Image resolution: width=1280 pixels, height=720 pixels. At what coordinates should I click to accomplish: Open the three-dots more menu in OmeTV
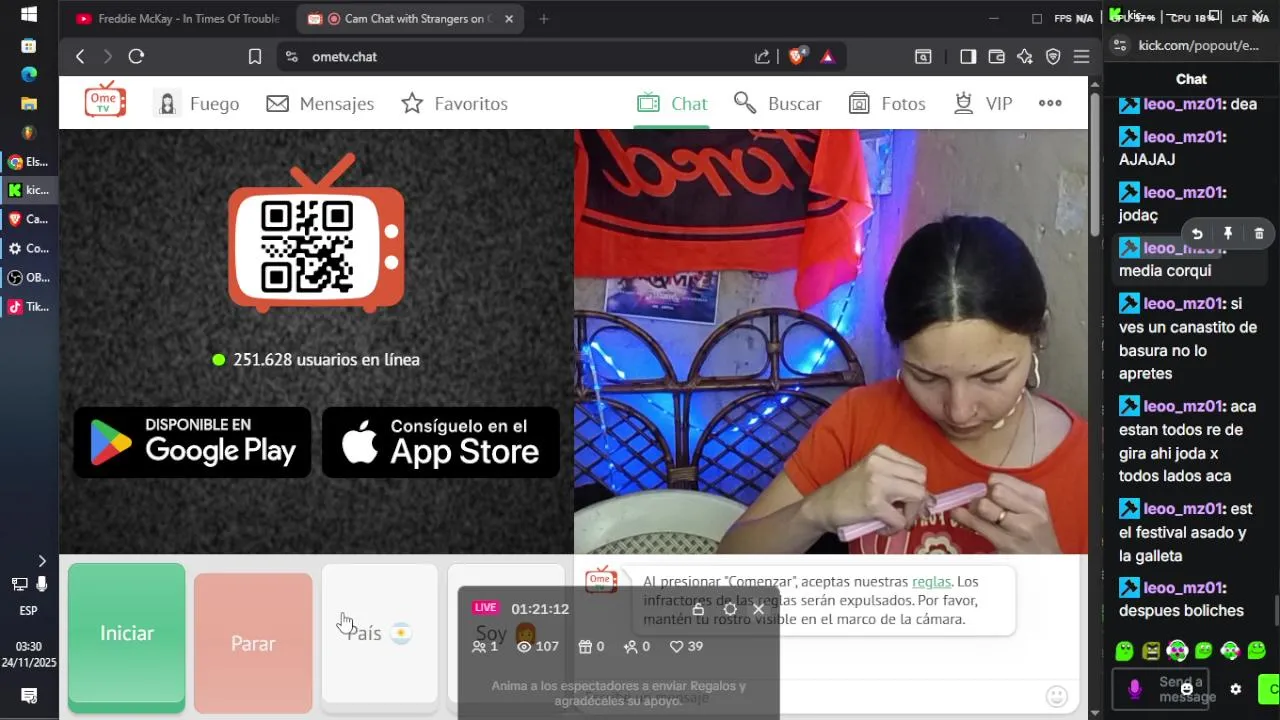tap(1050, 103)
